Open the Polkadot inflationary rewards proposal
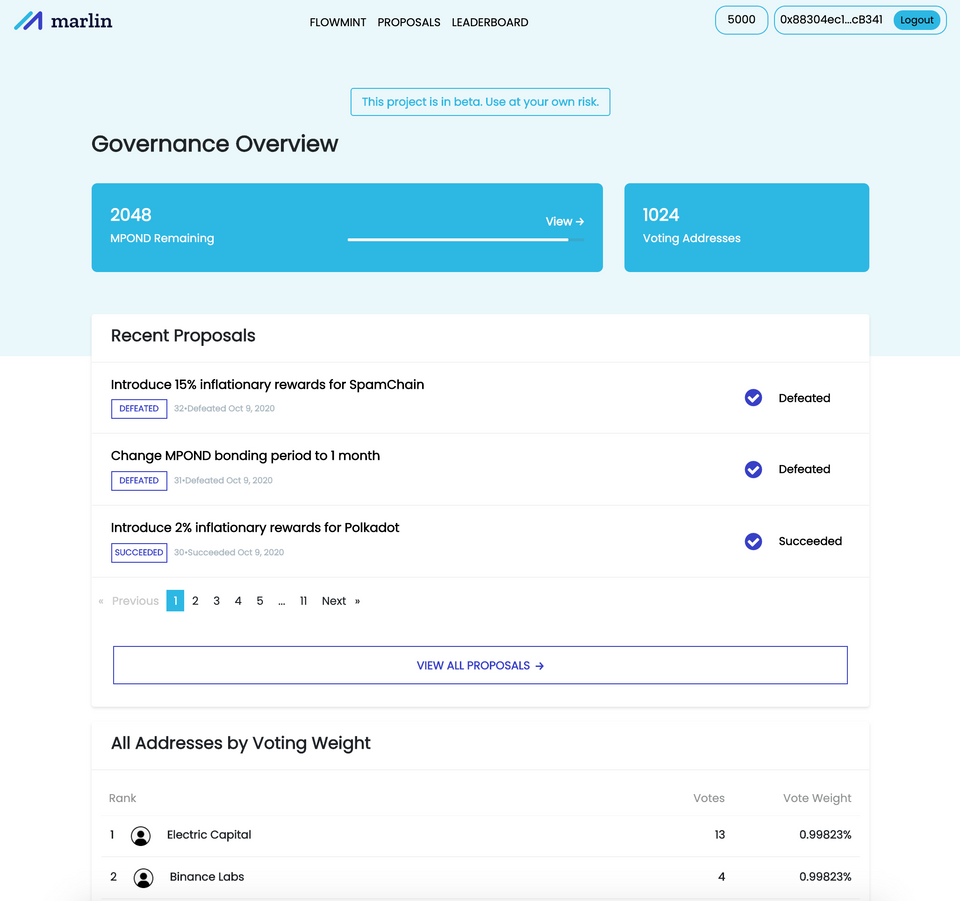The height and width of the screenshot is (901, 960). click(x=255, y=528)
